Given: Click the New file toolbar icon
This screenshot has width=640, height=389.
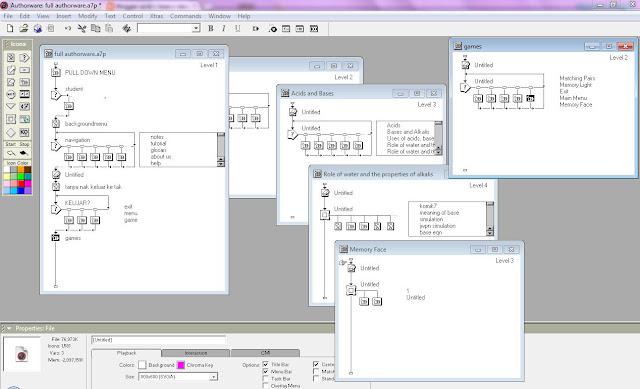Looking at the screenshot, I should pos(10,28).
